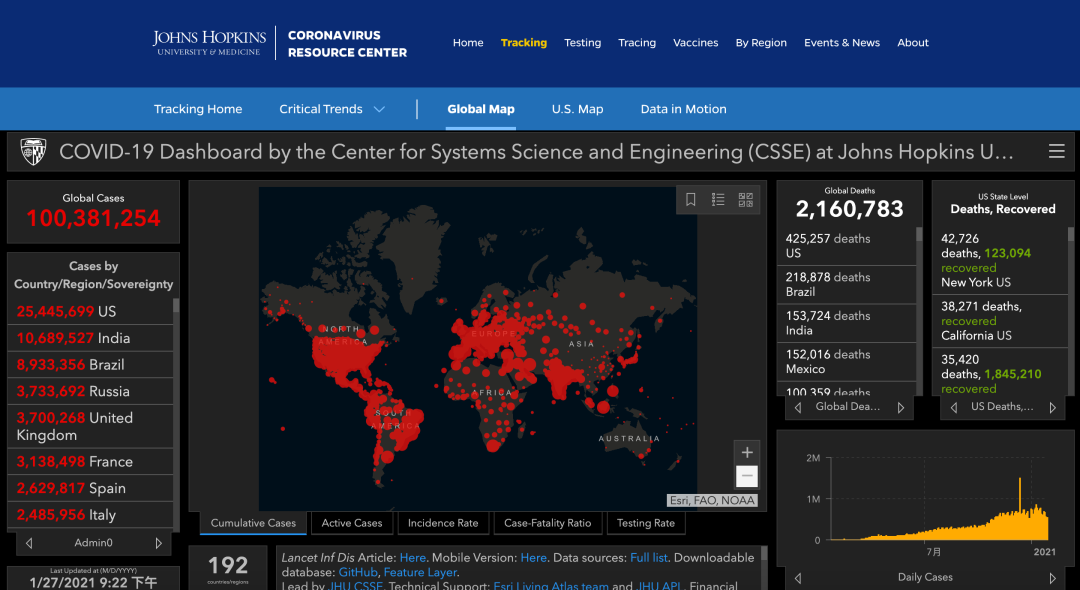Click Coronavirus Resource Center title
1080x590 pixels.
[x=347, y=43]
